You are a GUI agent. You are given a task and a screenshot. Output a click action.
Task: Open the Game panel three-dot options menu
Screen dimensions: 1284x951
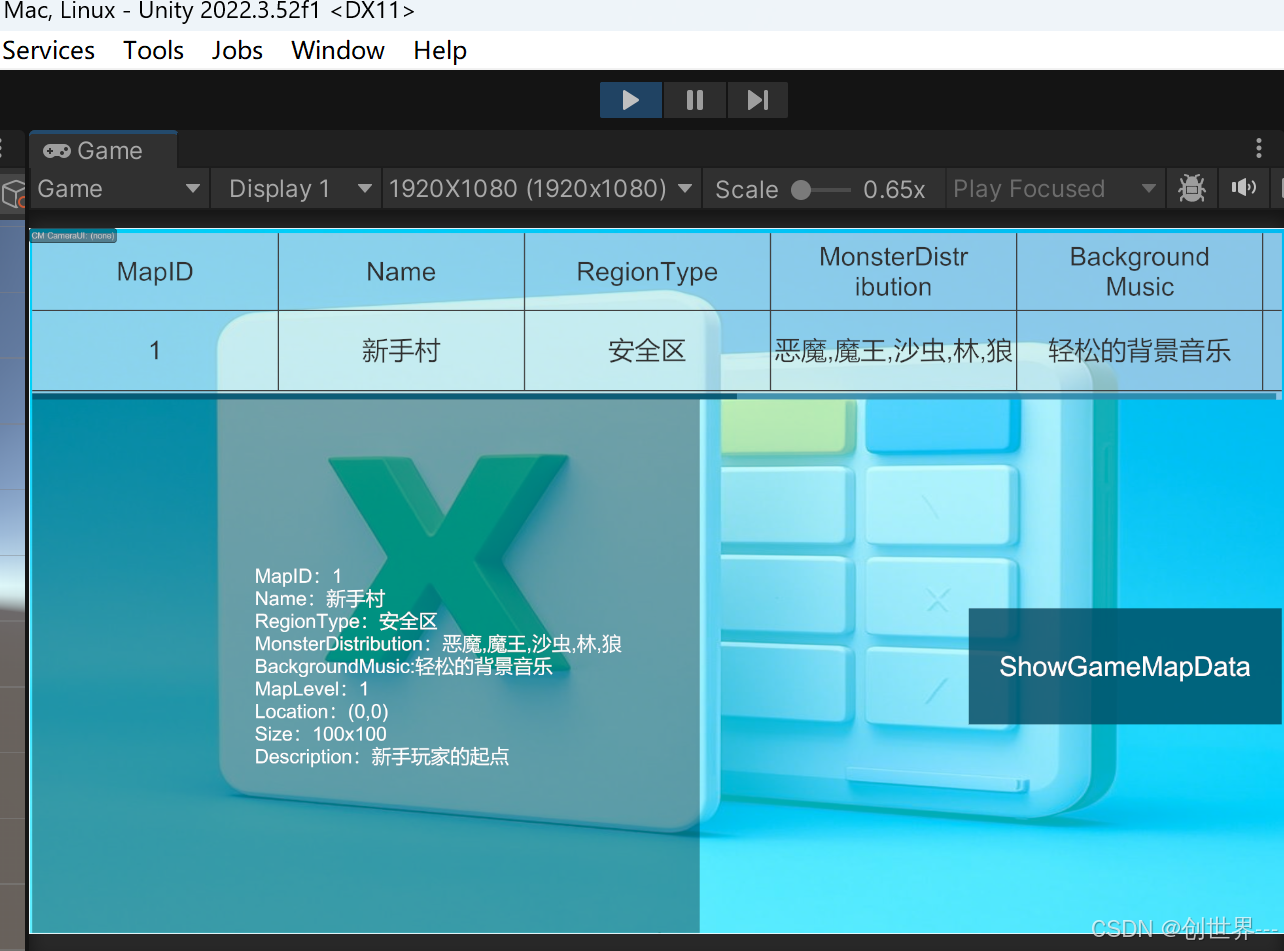1259,149
